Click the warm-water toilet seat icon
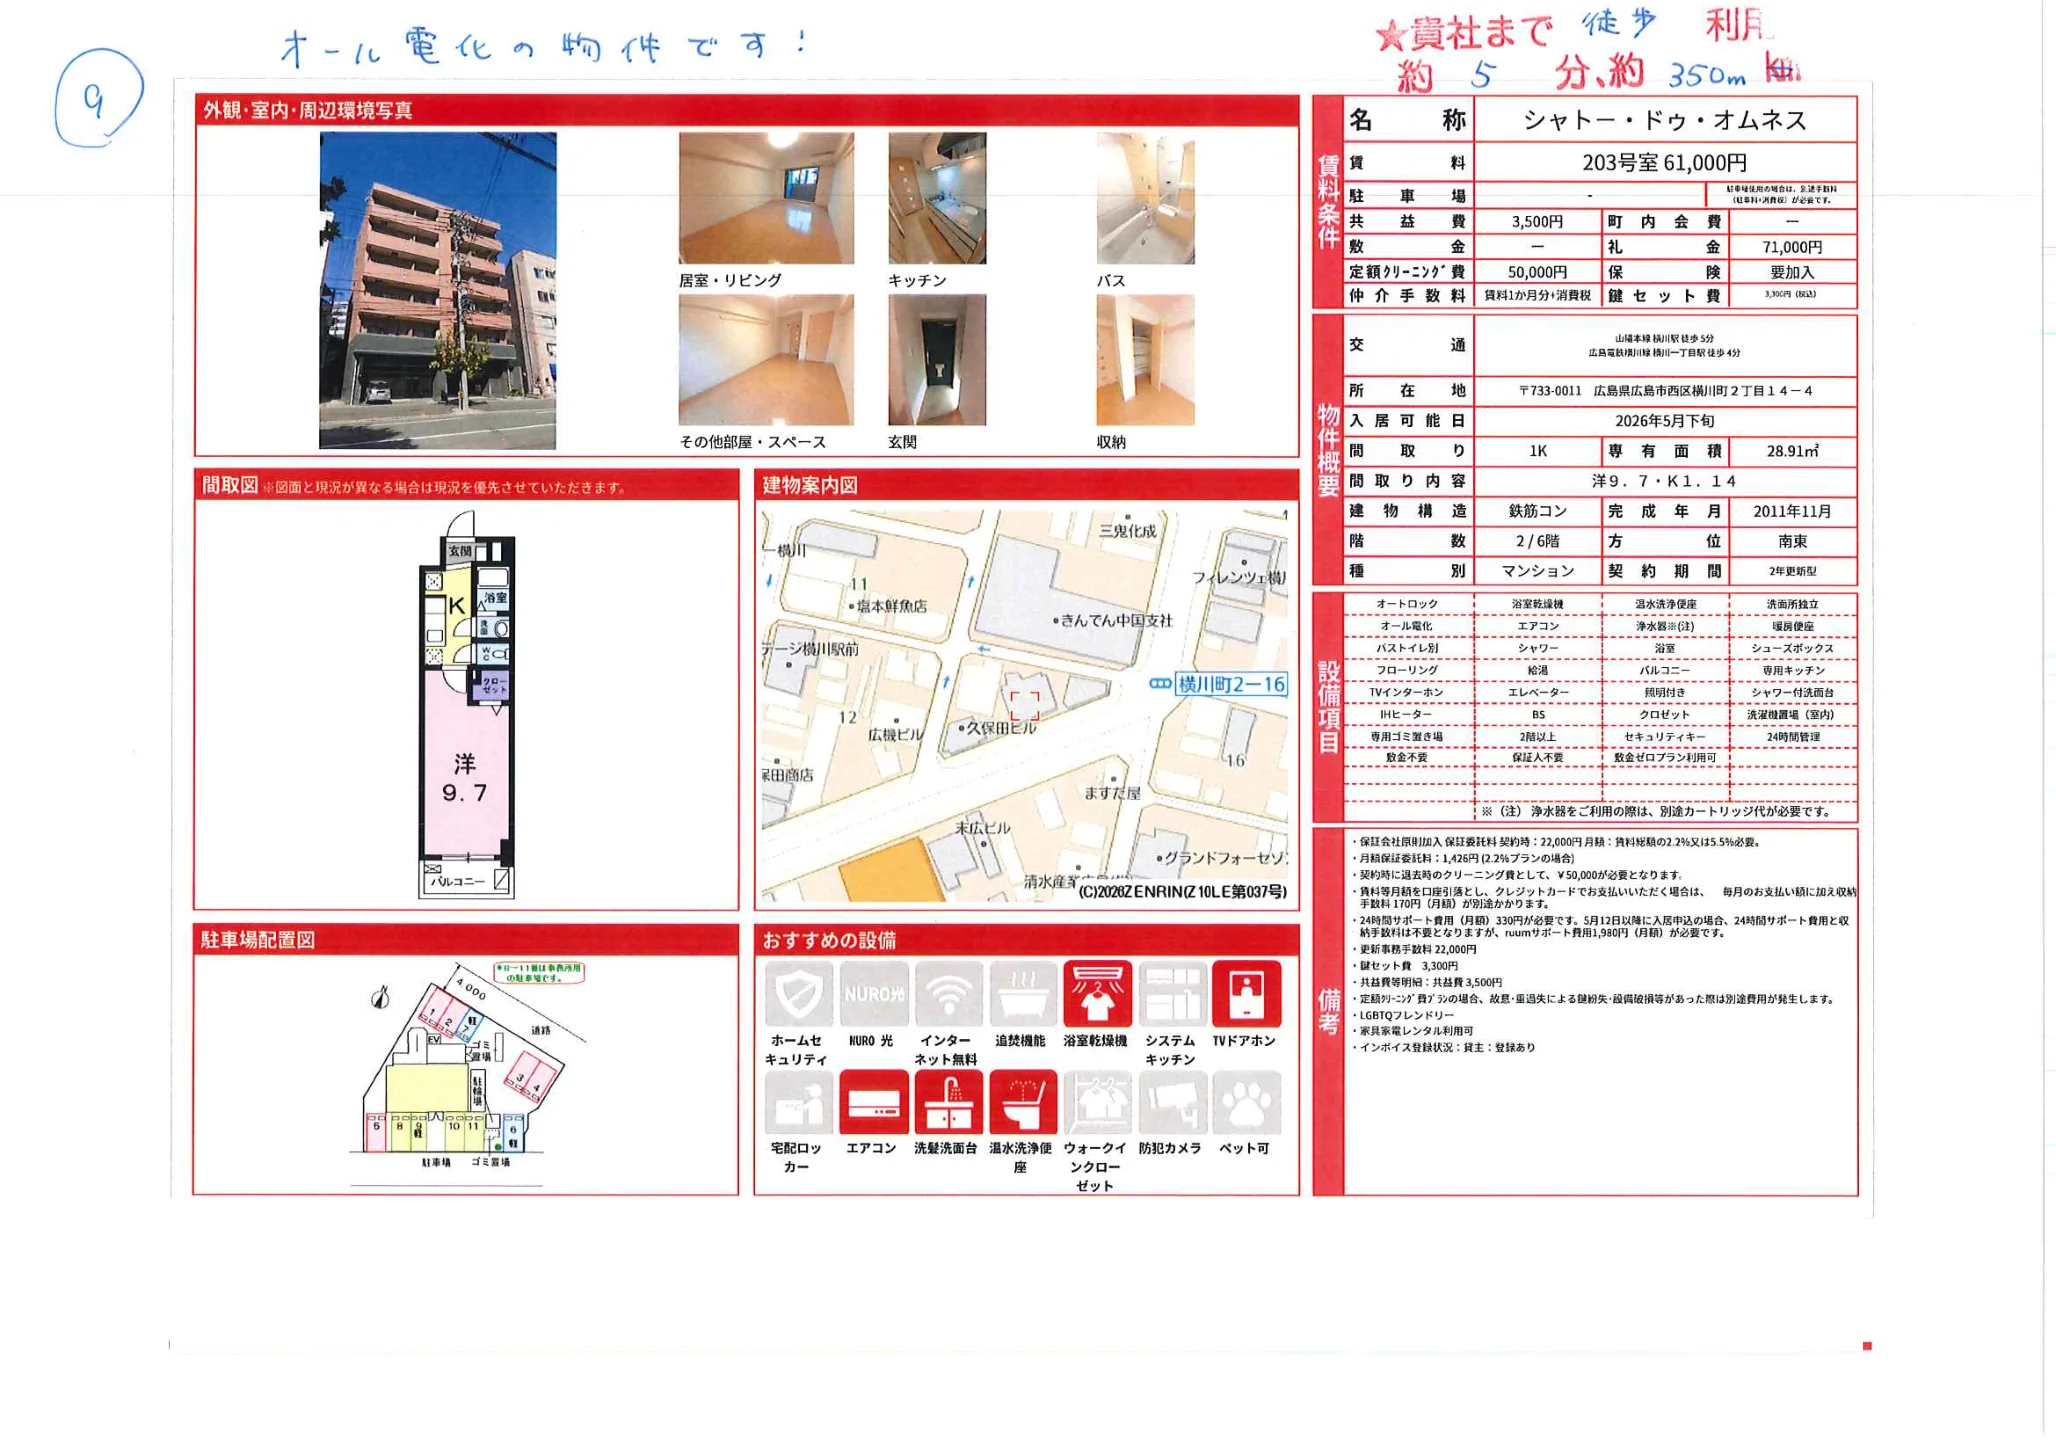2056x1454 pixels. [x=1022, y=1103]
